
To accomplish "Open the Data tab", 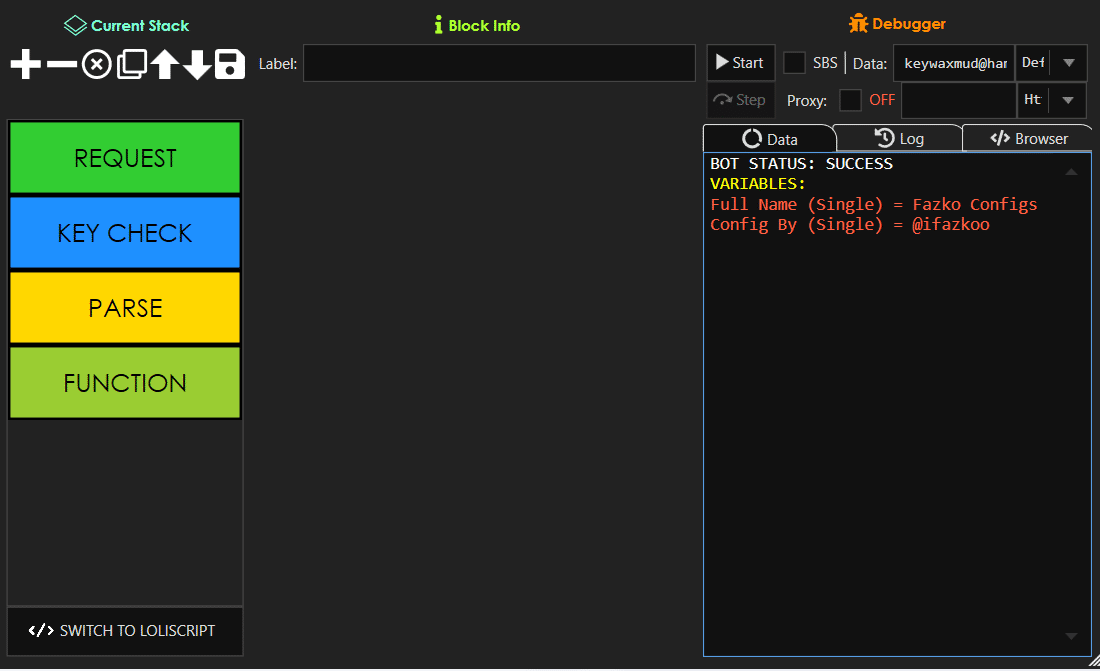I will pyautogui.click(x=770, y=137).
